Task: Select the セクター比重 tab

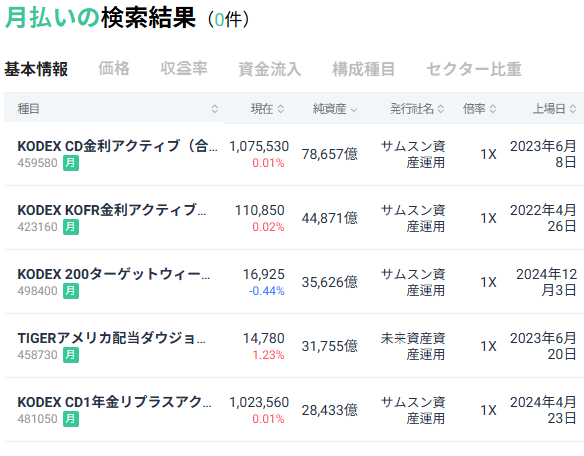Action: [x=474, y=69]
